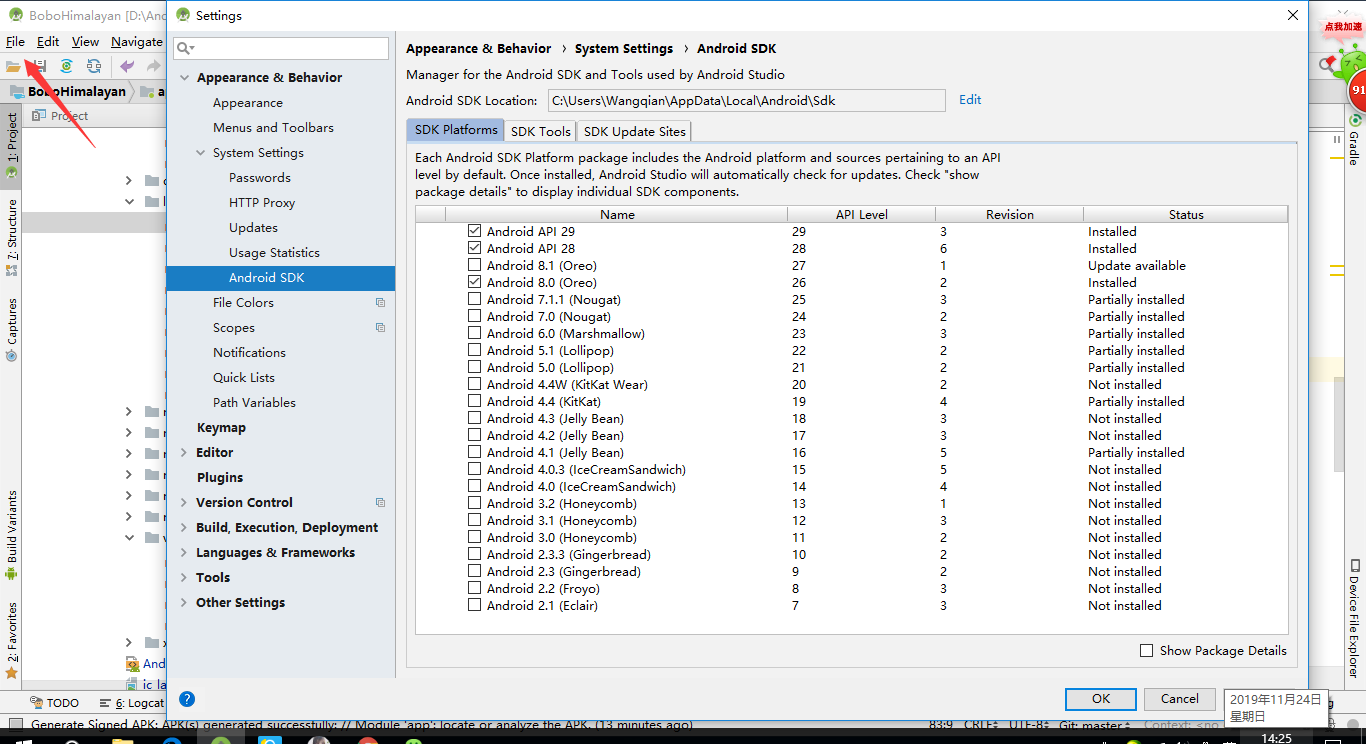Screen dimensions: 1366x744
Task: Open the Captures side panel
Action: (12, 329)
